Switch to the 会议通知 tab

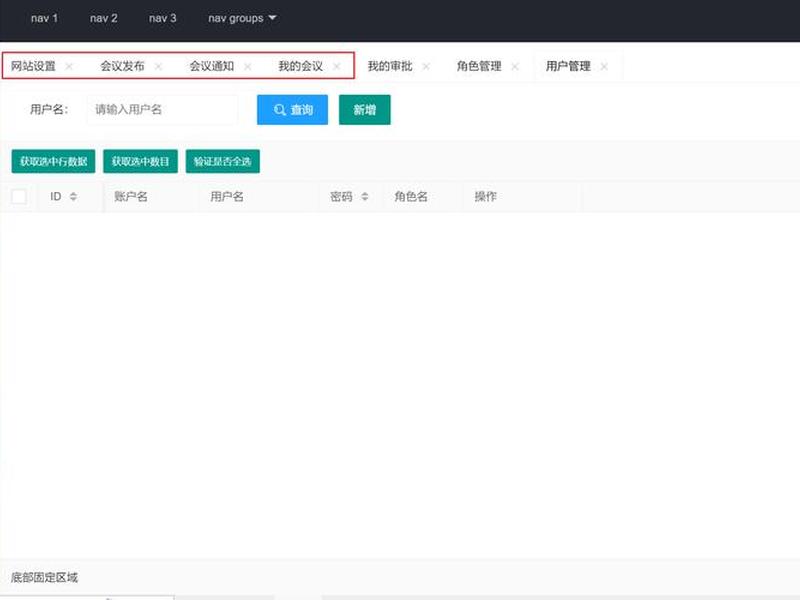click(212, 66)
